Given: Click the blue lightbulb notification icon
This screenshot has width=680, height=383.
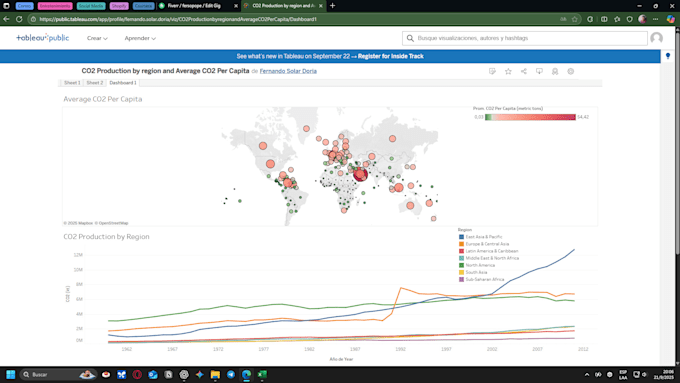Looking at the screenshot, I should (668, 56).
